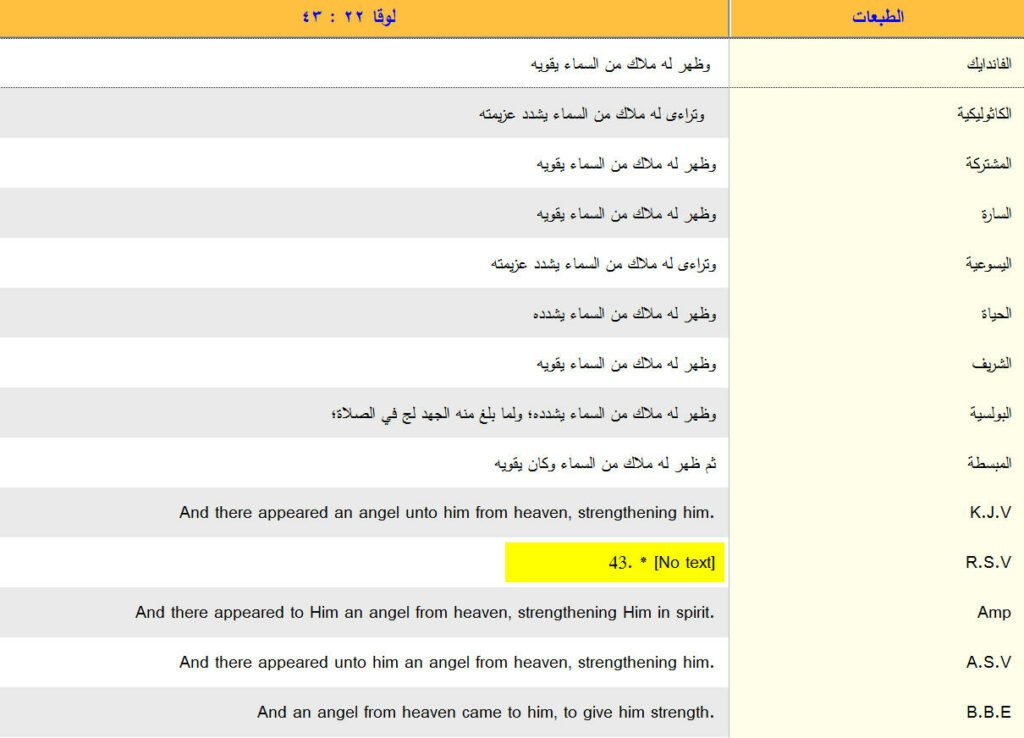Select the الكاثوليكية edition label
Image resolution: width=1024 pixels, height=738 pixels.
pos(984,114)
